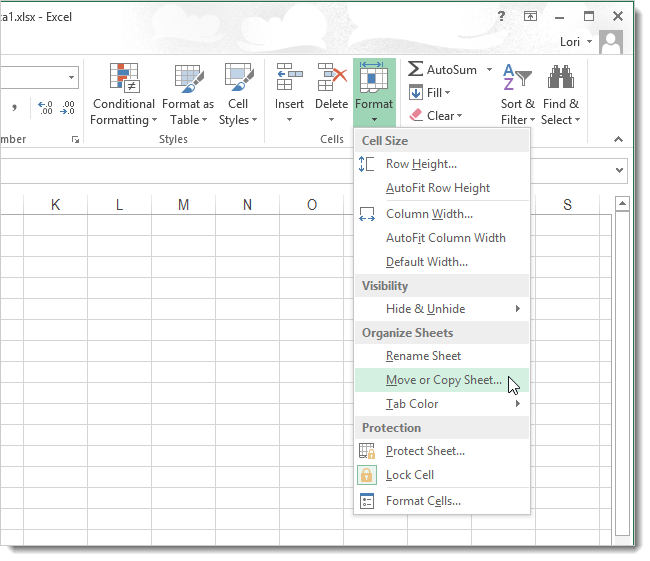Toggle Lock Cell in Format menu
The image size is (650, 561).
coord(409,475)
